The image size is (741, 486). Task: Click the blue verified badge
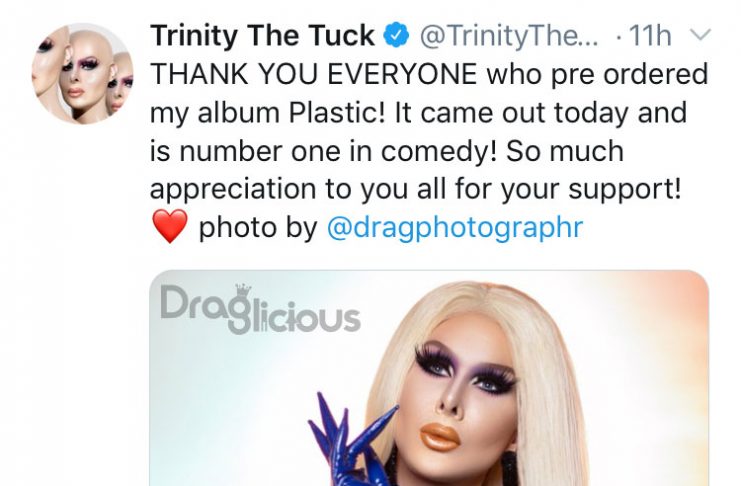pos(396,35)
